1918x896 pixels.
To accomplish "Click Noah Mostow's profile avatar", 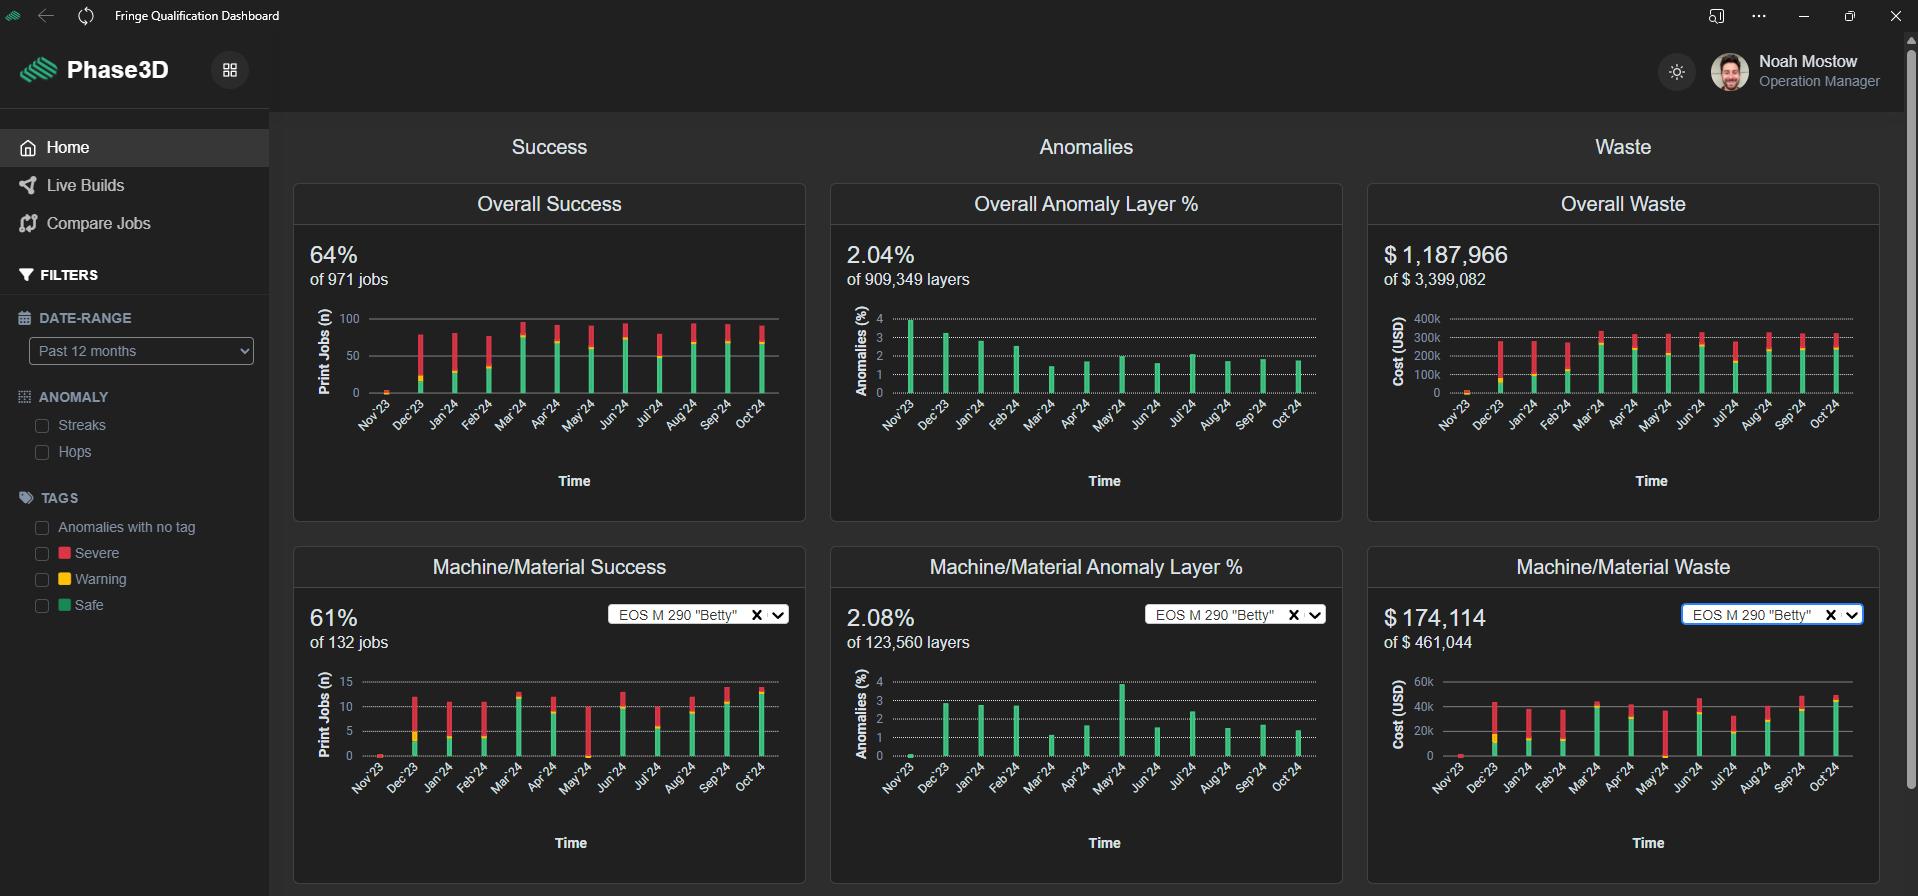I will pos(1730,72).
